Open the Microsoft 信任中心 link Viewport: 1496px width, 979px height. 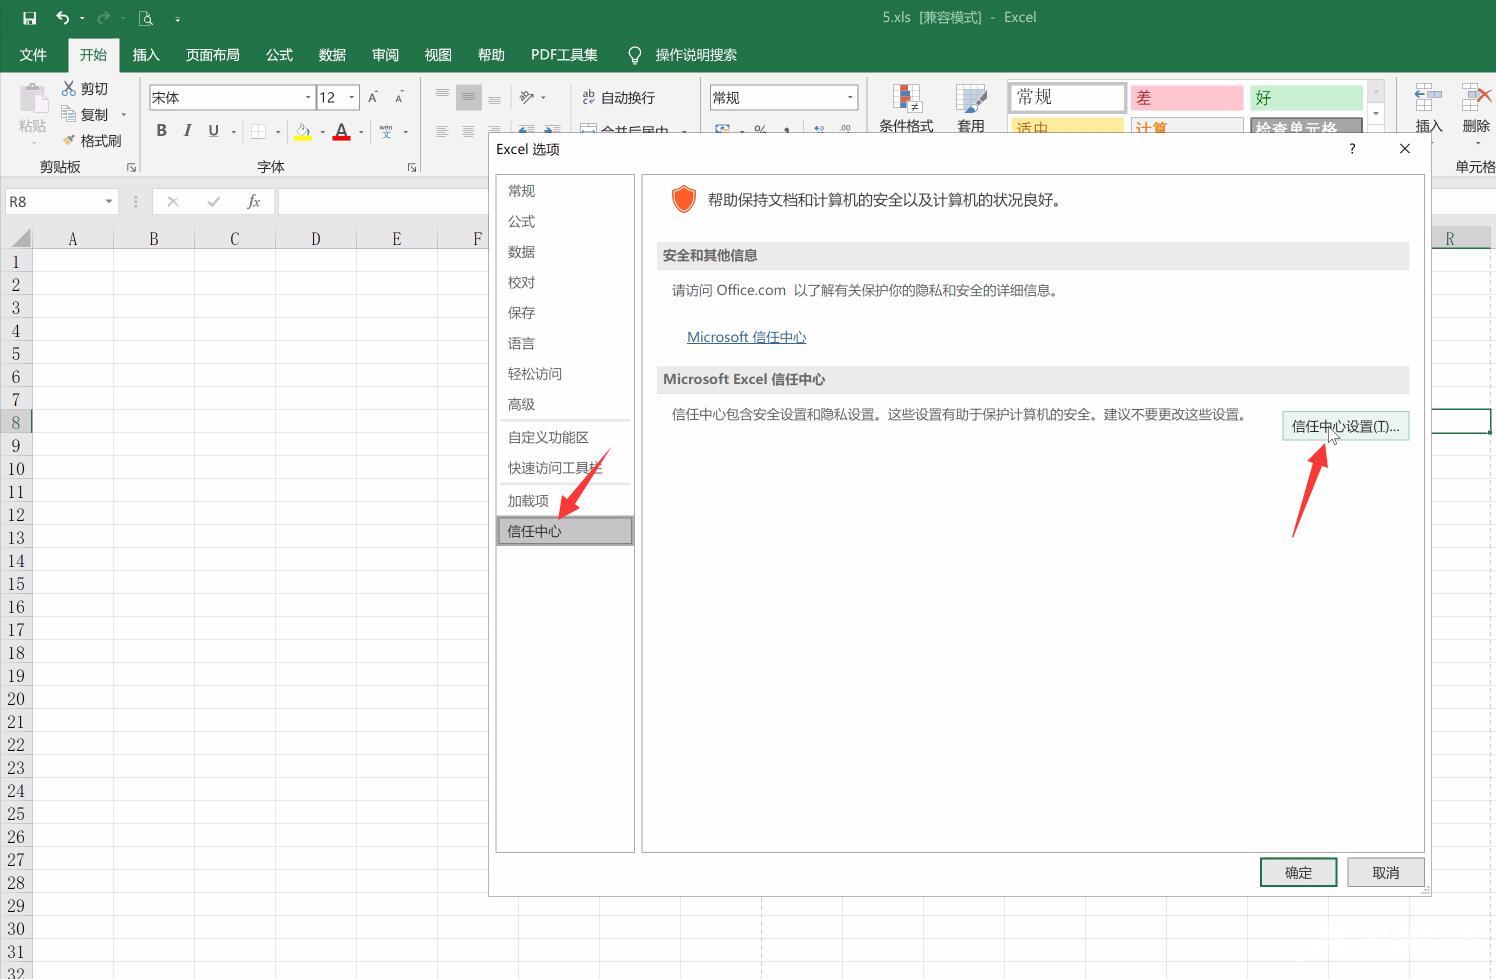[x=746, y=337]
